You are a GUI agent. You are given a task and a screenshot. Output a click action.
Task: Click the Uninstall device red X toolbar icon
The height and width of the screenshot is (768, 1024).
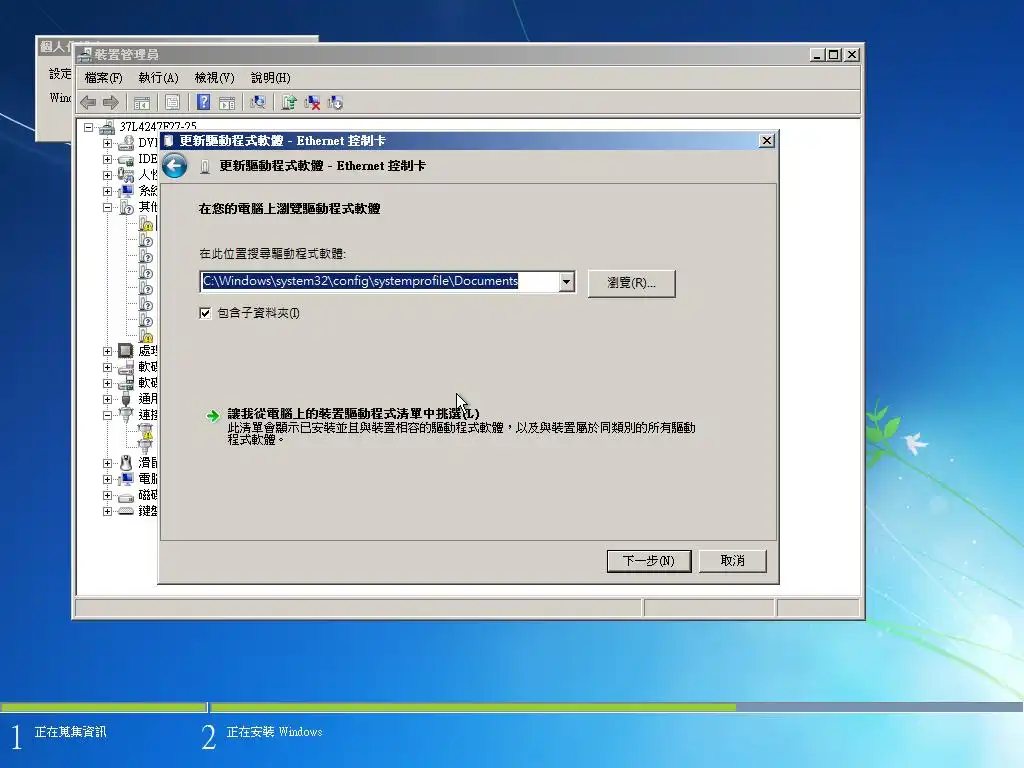(312, 103)
